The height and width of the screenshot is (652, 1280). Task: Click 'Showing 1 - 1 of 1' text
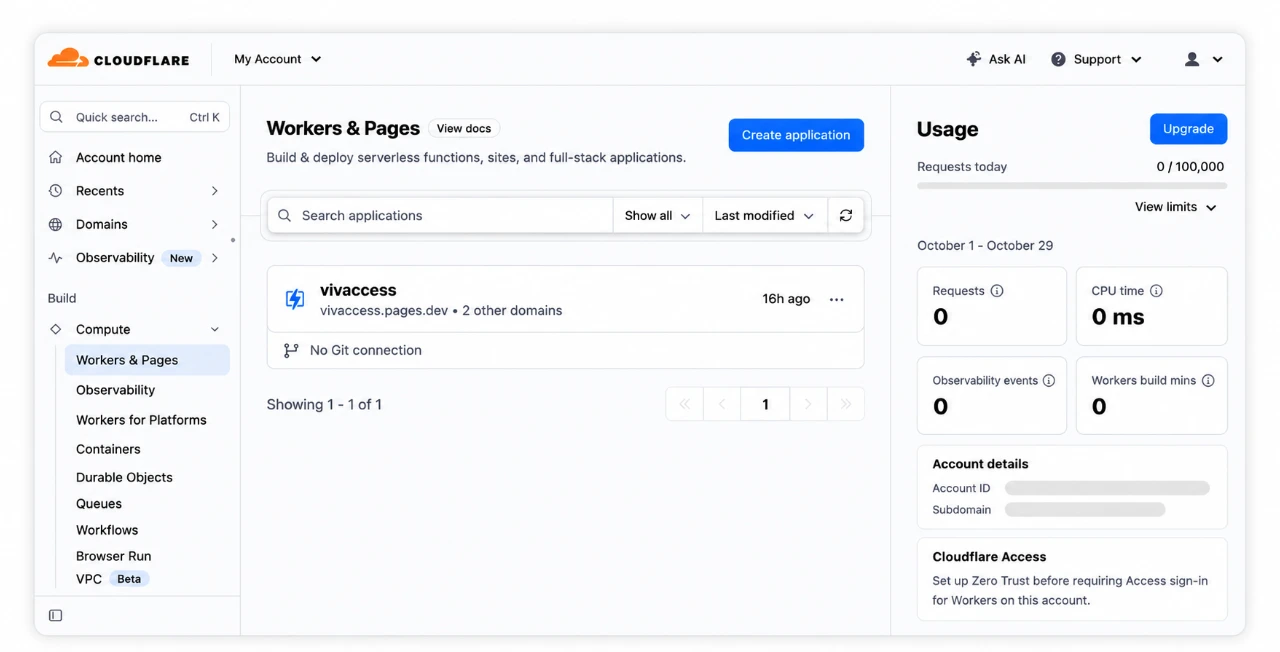(324, 404)
